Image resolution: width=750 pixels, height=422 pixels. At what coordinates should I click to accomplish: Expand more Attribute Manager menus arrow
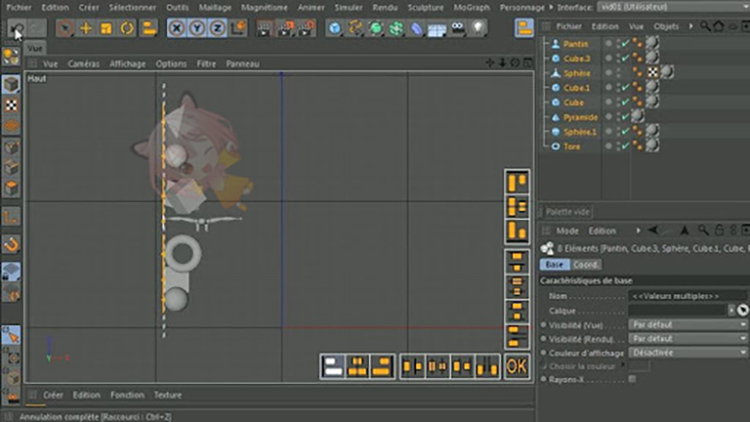tap(638, 231)
